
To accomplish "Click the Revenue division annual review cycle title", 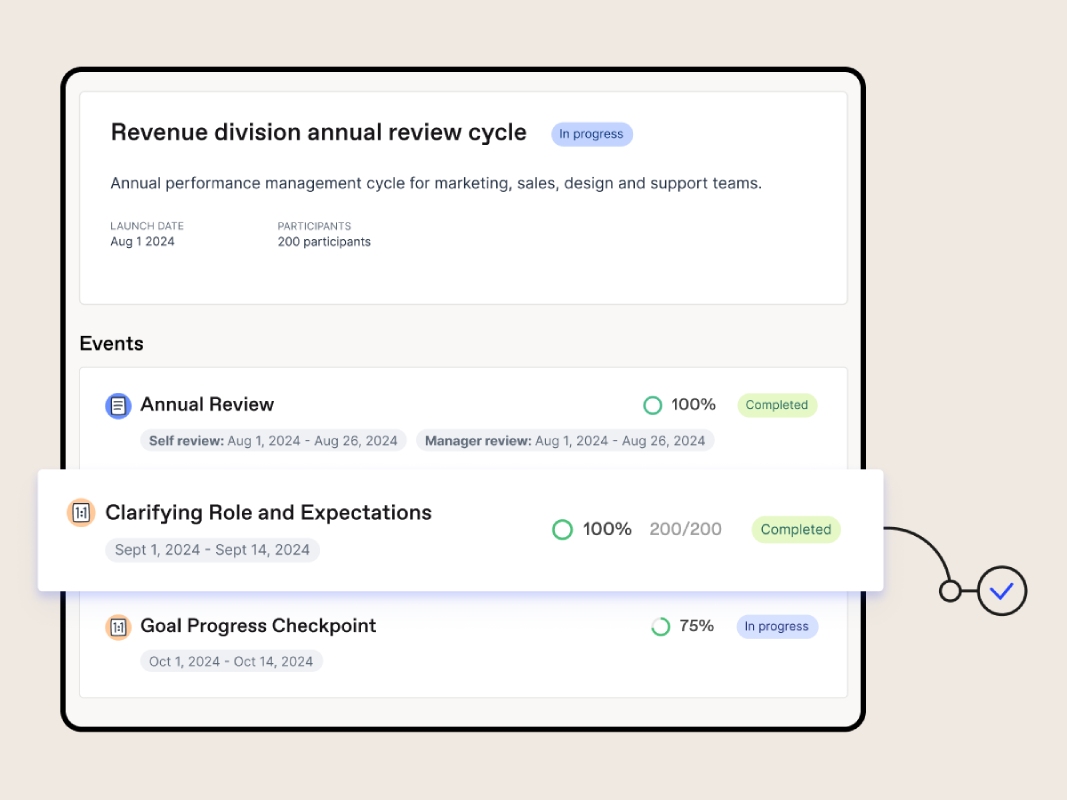I will click(318, 132).
